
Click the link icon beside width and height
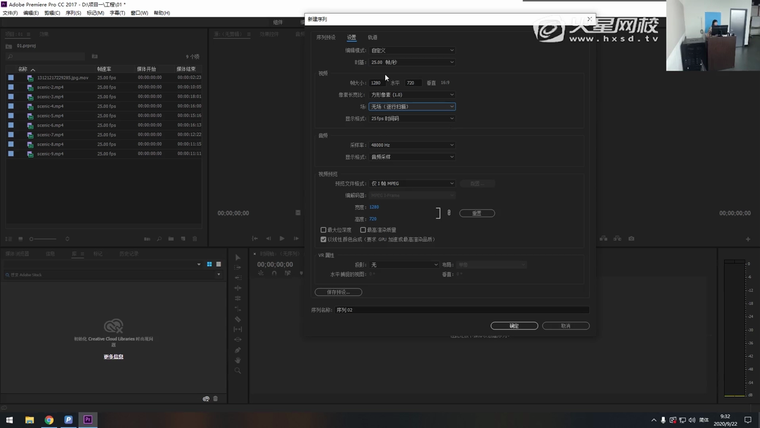point(448,213)
